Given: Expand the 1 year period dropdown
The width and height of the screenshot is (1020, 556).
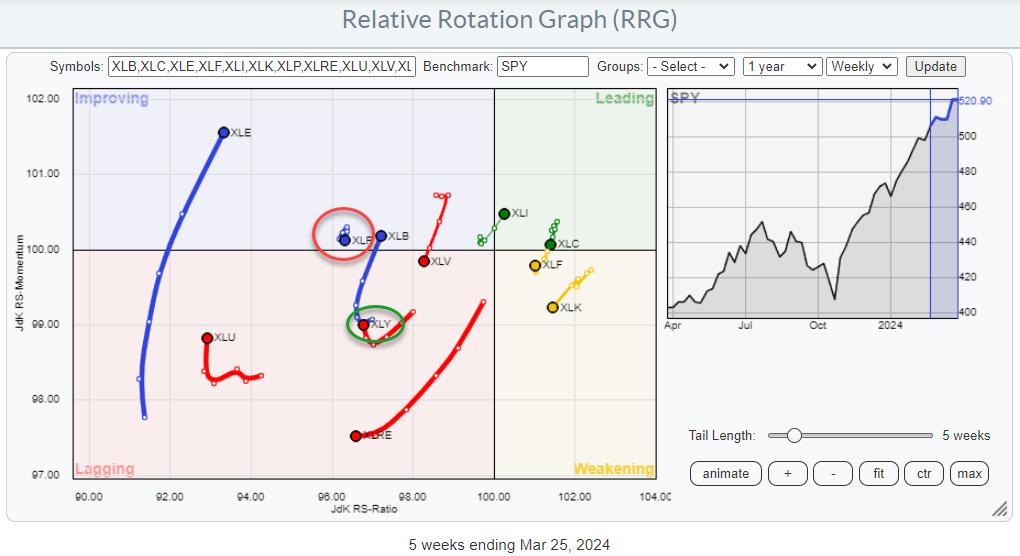Looking at the screenshot, I should (x=781, y=67).
